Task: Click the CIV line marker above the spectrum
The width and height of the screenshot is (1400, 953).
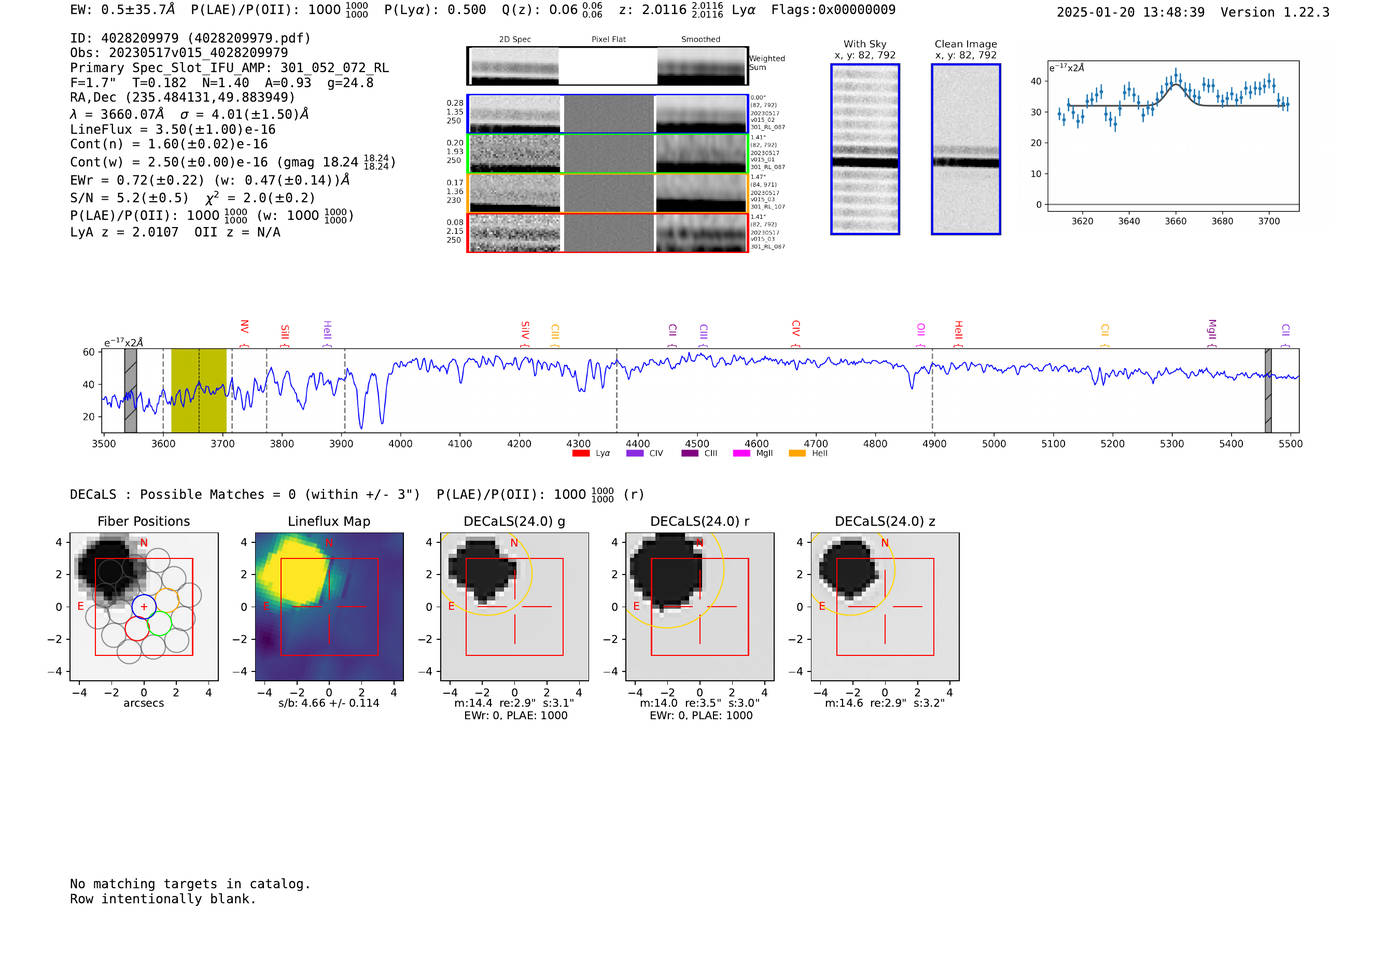Action: click(796, 332)
